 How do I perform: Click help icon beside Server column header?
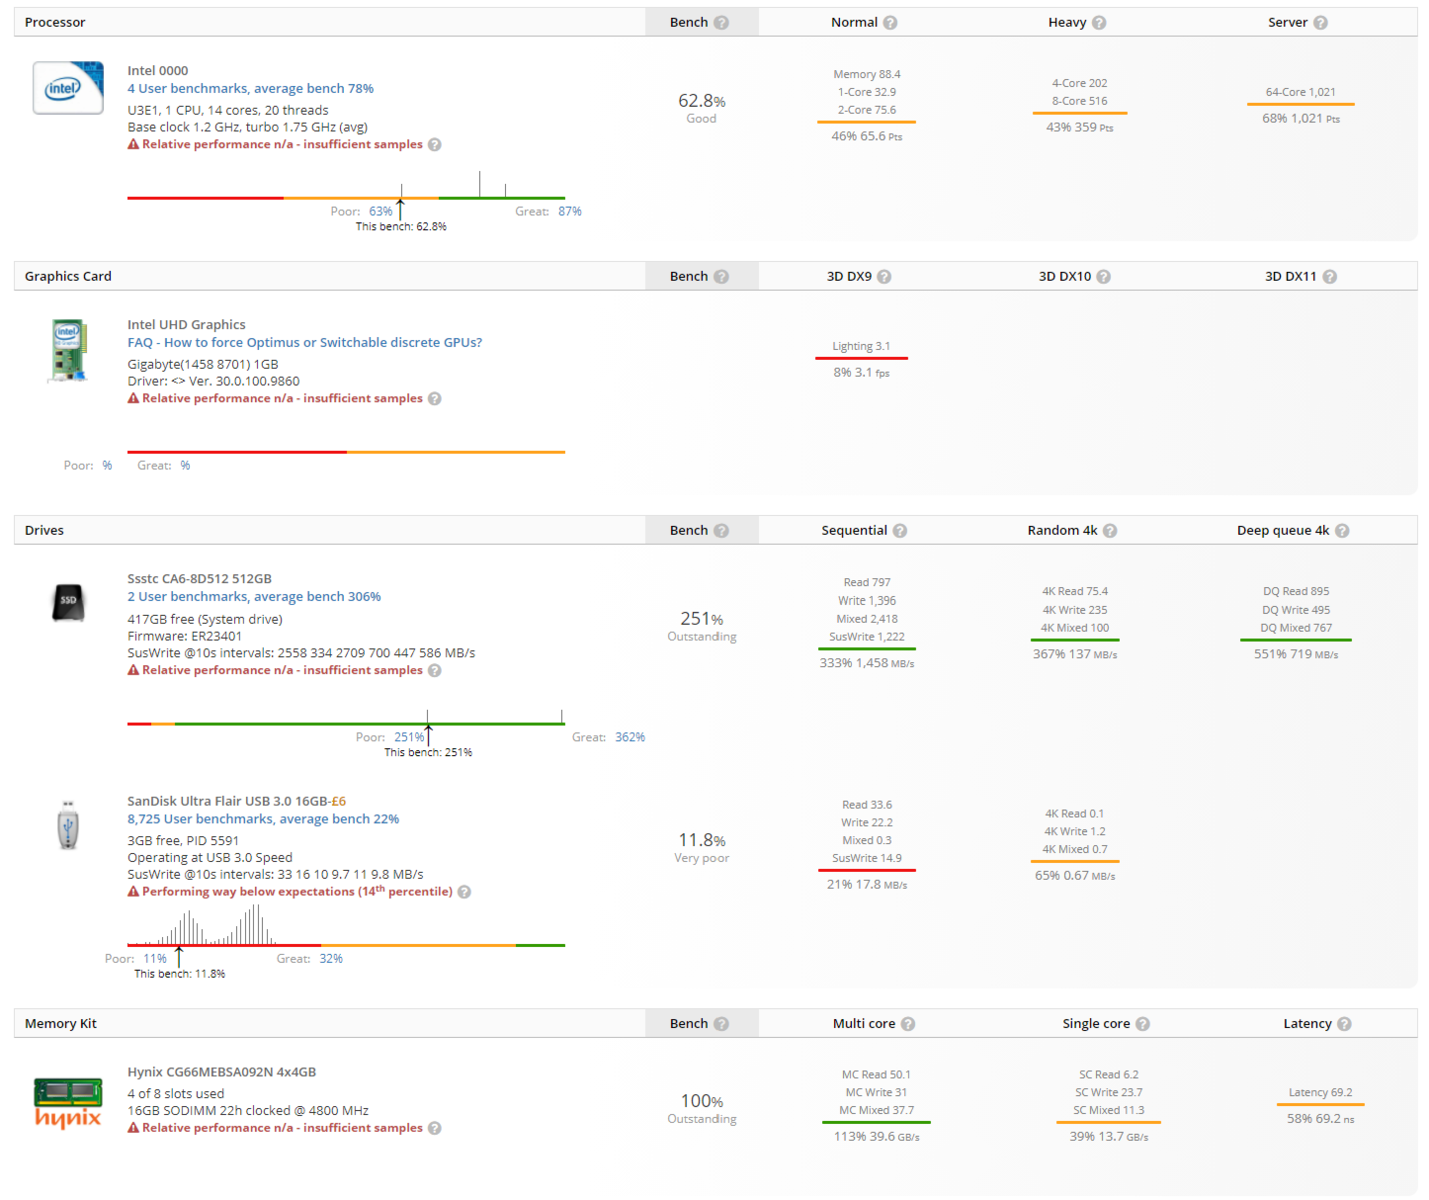1320,23
